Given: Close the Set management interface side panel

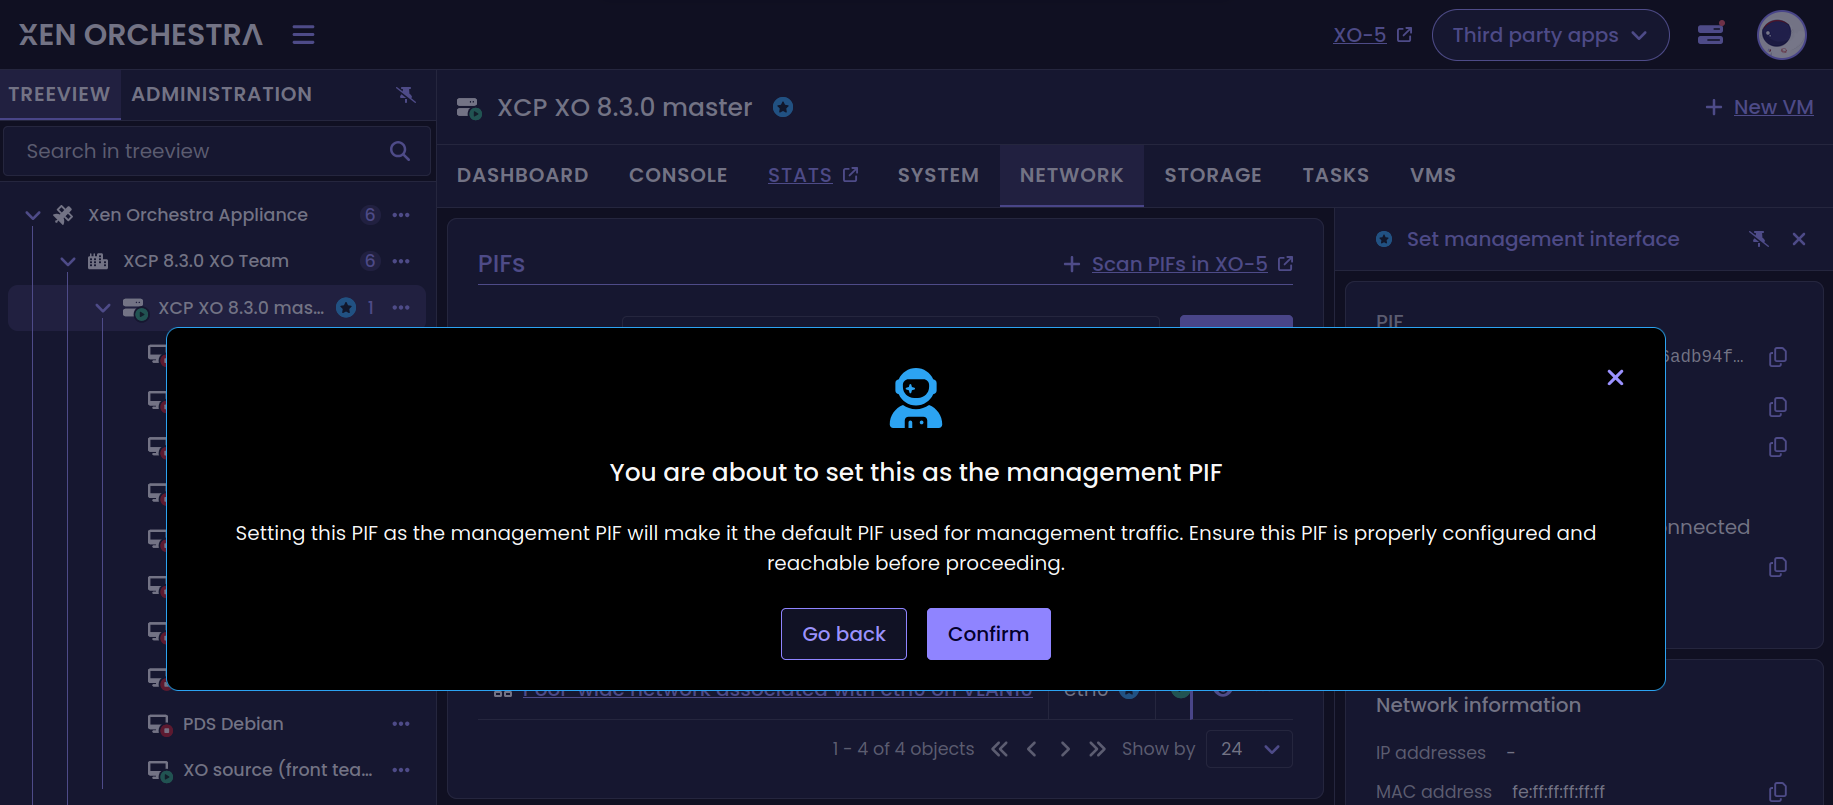Looking at the screenshot, I should pos(1799,239).
